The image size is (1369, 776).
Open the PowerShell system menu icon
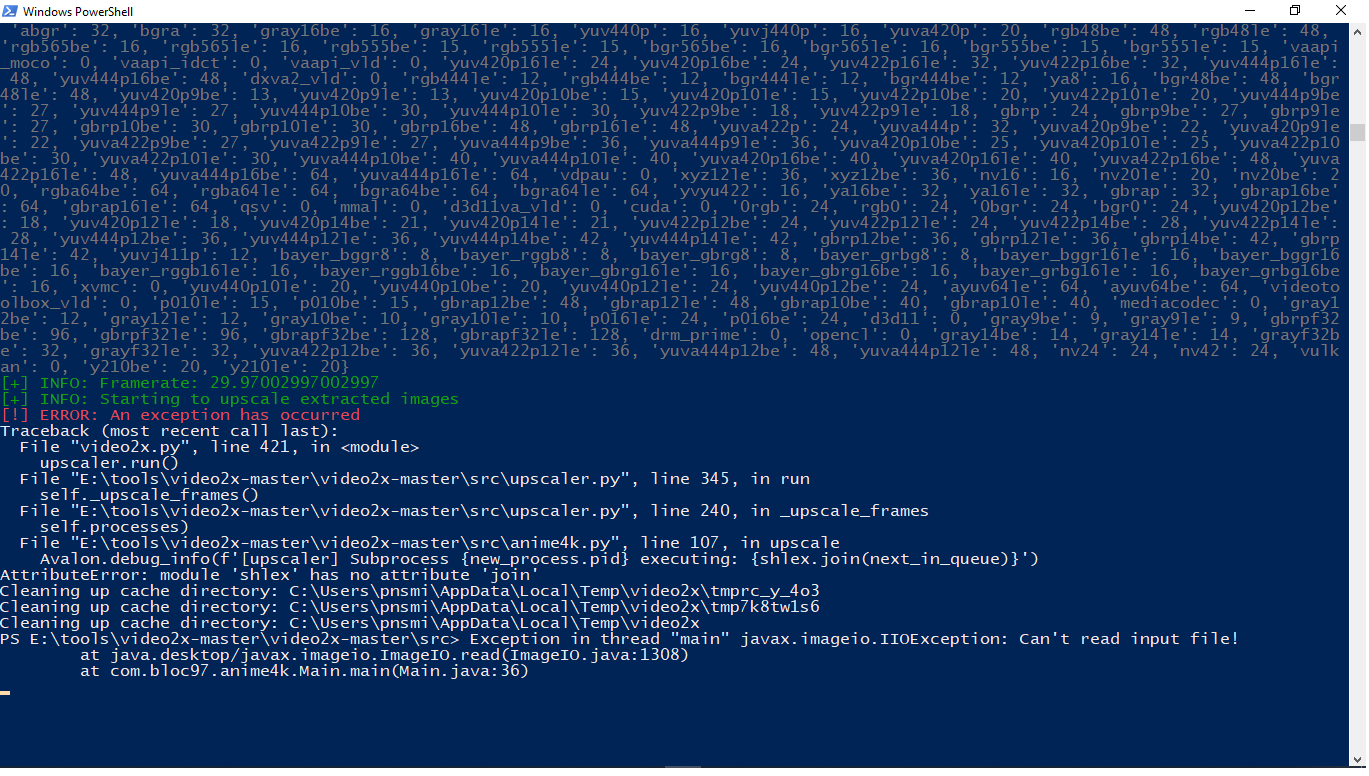[10, 11]
